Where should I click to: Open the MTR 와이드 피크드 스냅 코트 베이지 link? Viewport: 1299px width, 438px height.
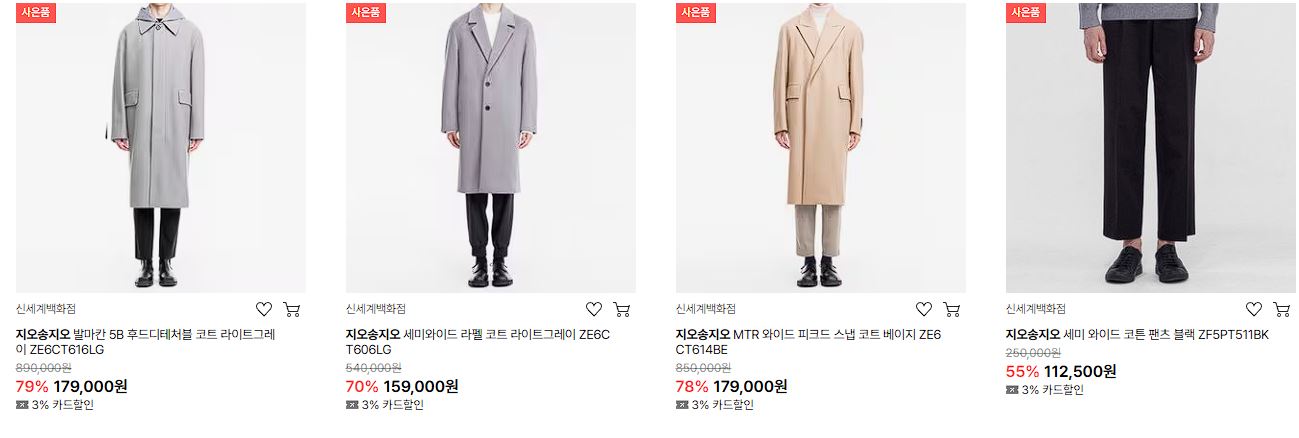point(809,342)
